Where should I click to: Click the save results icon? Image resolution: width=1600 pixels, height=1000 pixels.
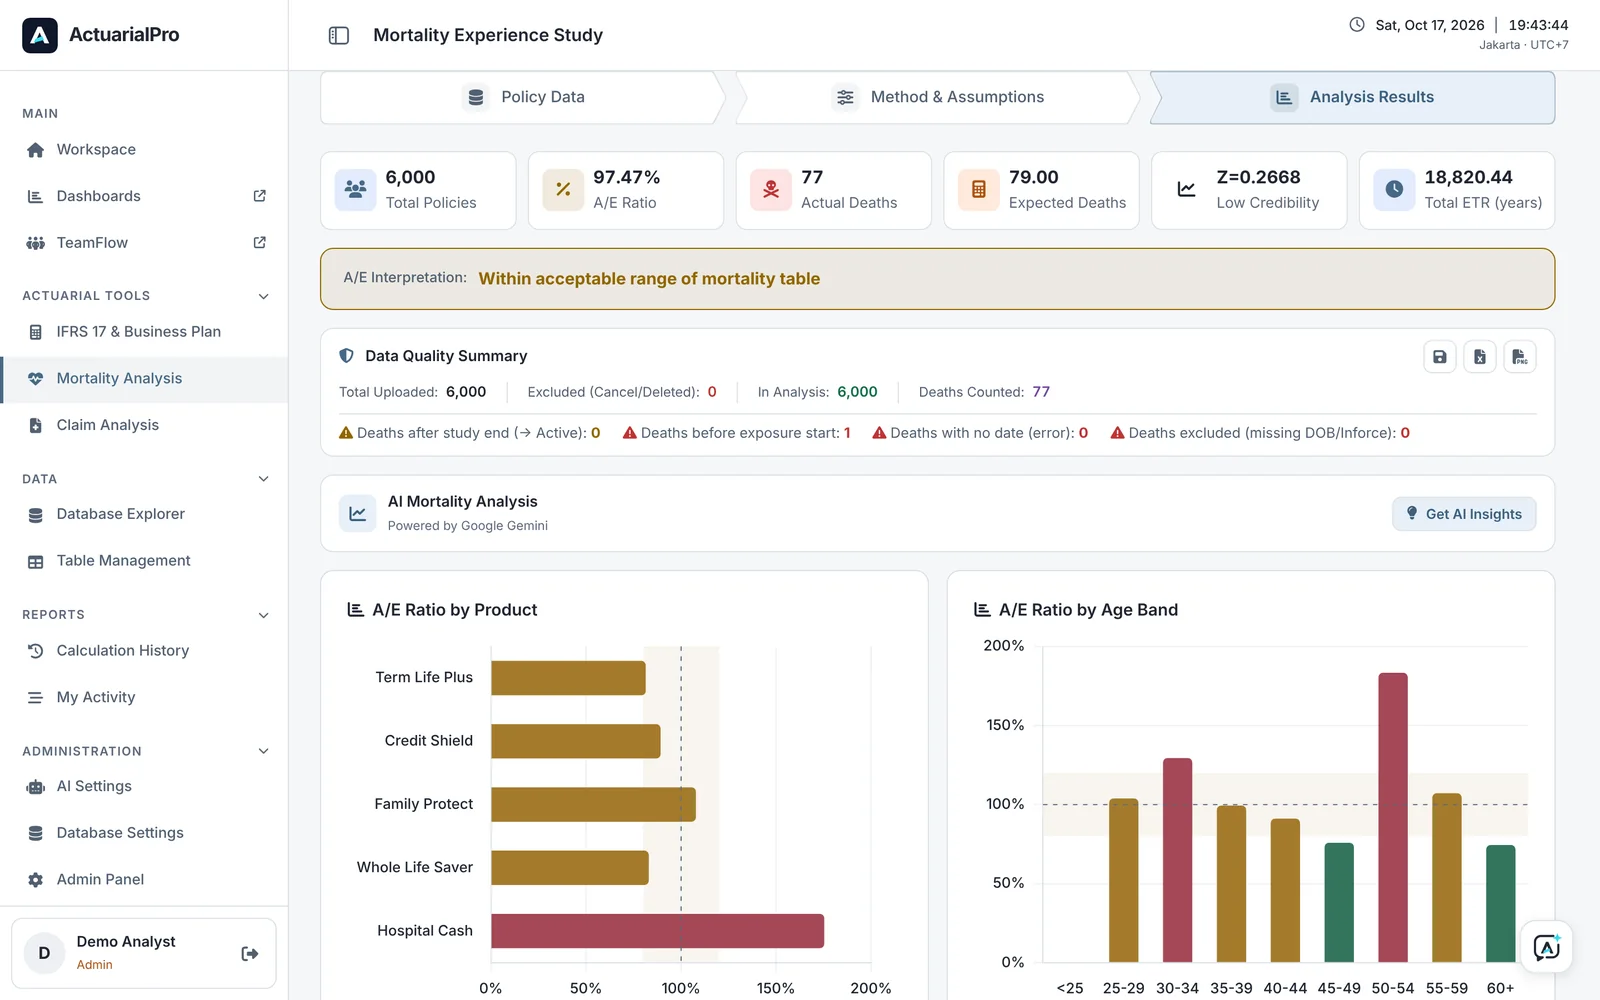(1440, 357)
